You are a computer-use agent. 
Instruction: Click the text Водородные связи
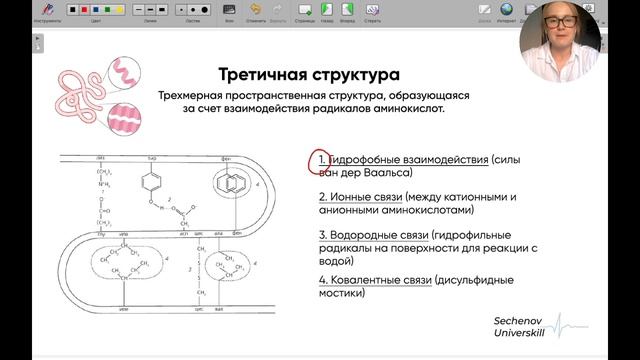pos(379,235)
